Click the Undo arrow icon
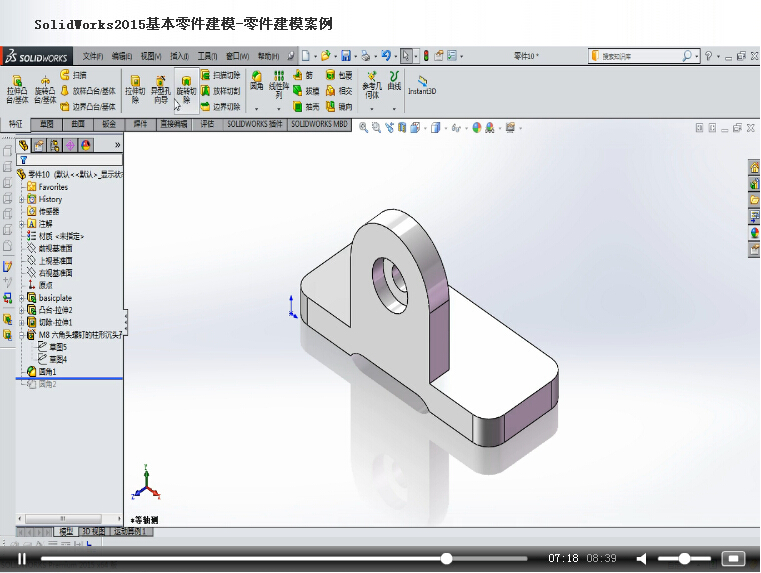The width and height of the screenshot is (761, 573). [x=386, y=56]
